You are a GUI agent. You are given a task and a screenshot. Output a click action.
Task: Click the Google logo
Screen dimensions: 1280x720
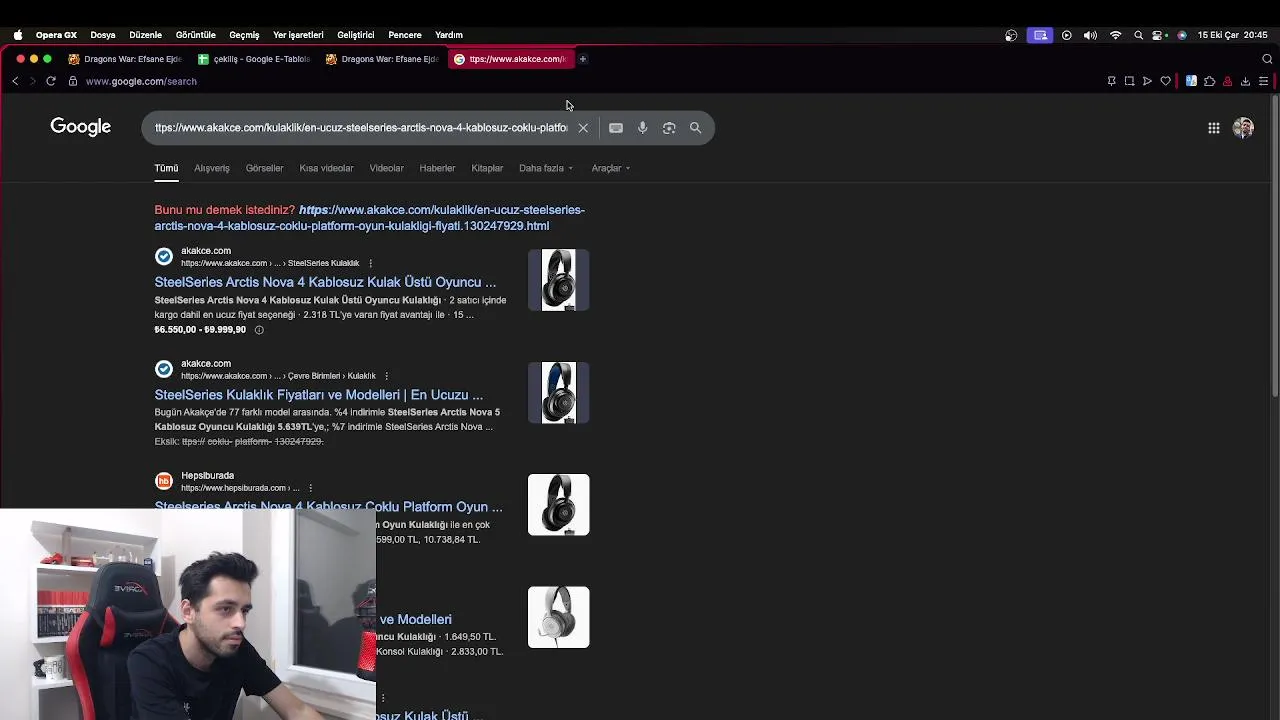click(81, 127)
